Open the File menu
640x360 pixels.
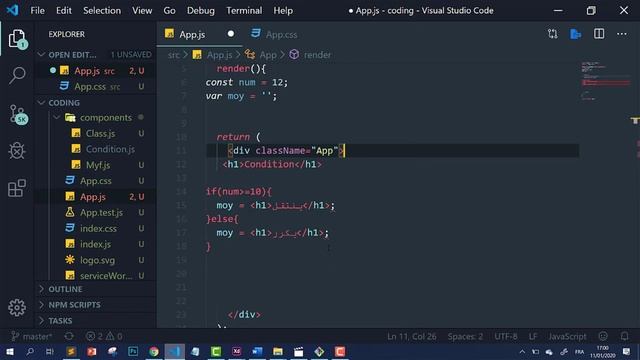click(38, 11)
